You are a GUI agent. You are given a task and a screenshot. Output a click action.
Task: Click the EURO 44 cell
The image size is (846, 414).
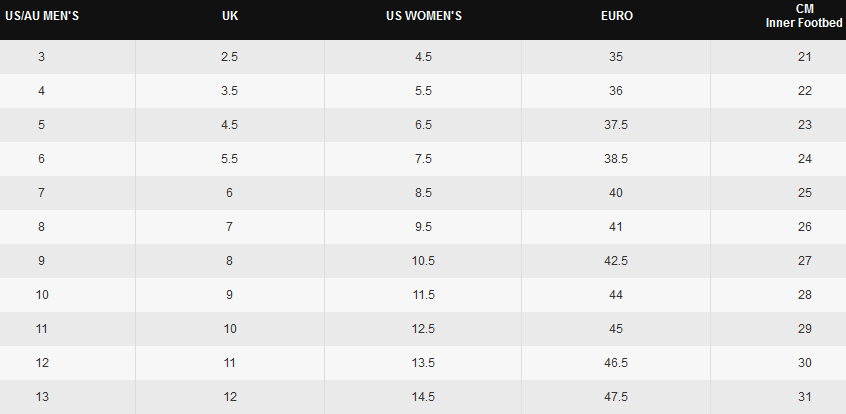point(616,295)
